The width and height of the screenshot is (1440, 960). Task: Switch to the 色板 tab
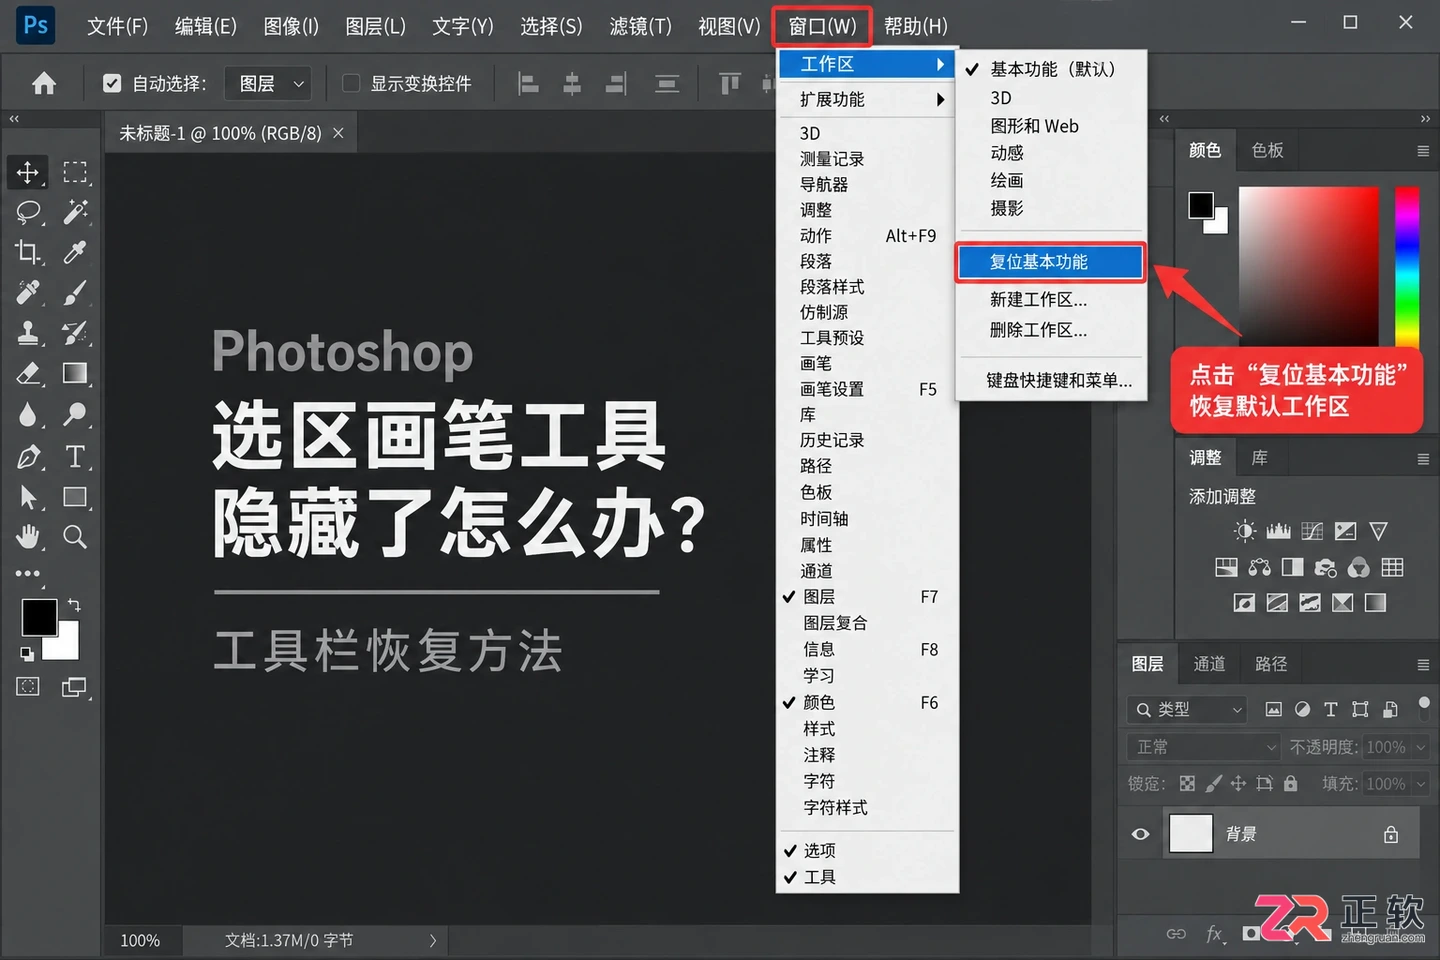(1267, 150)
